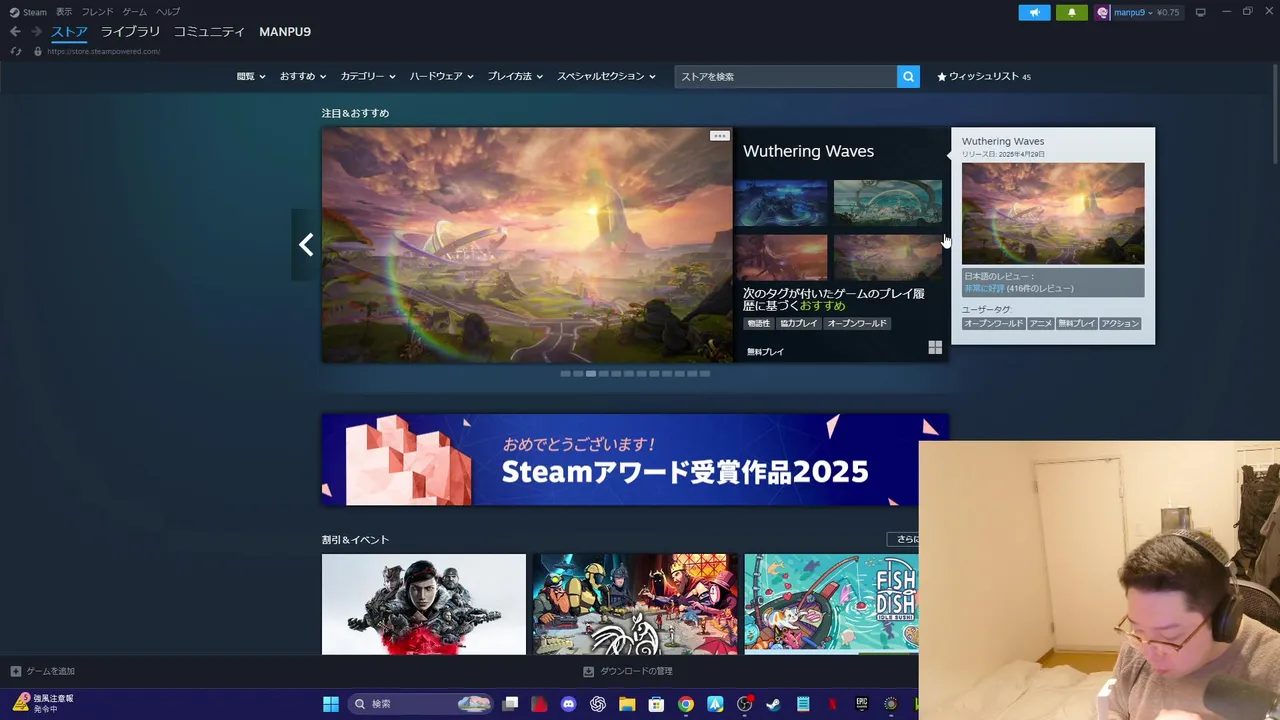Open the main Wuthering Waves featured image
The height and width of the screenshot is (720, 1280).
pyautogui.click(x=527, y=245)
